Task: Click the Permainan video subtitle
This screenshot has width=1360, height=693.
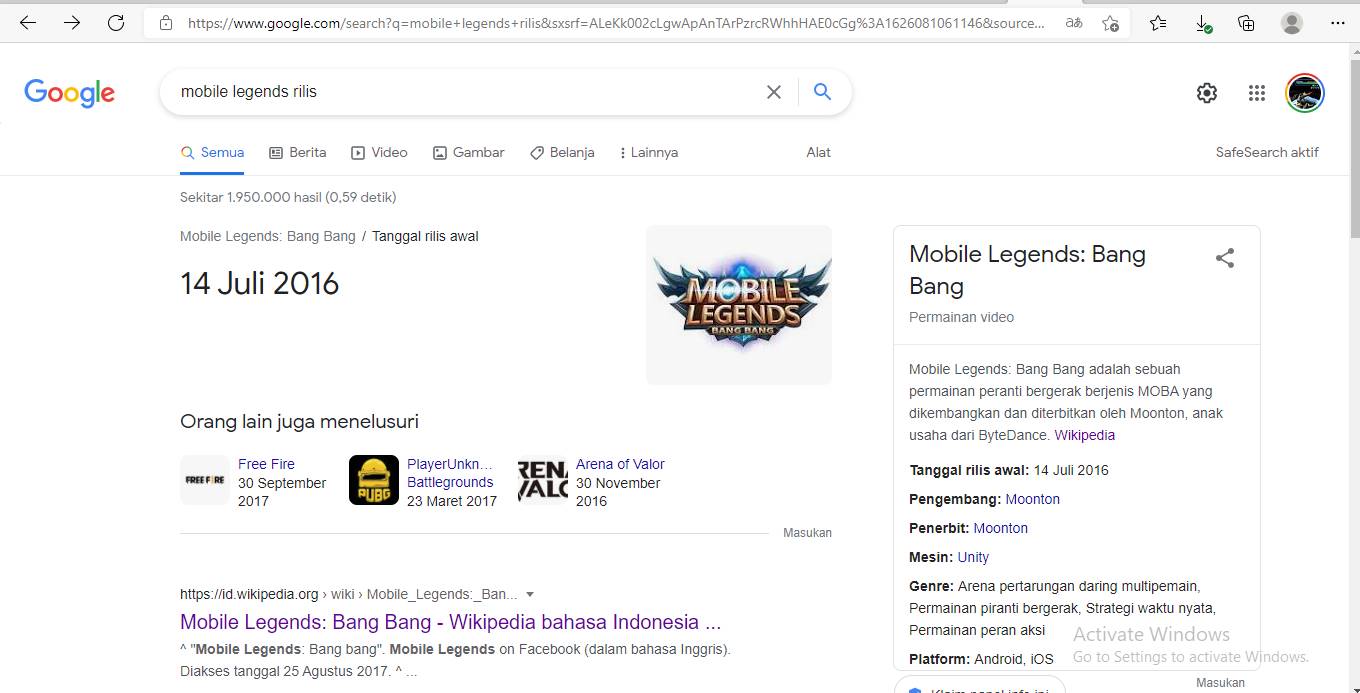Action: [x=961, y=317]
